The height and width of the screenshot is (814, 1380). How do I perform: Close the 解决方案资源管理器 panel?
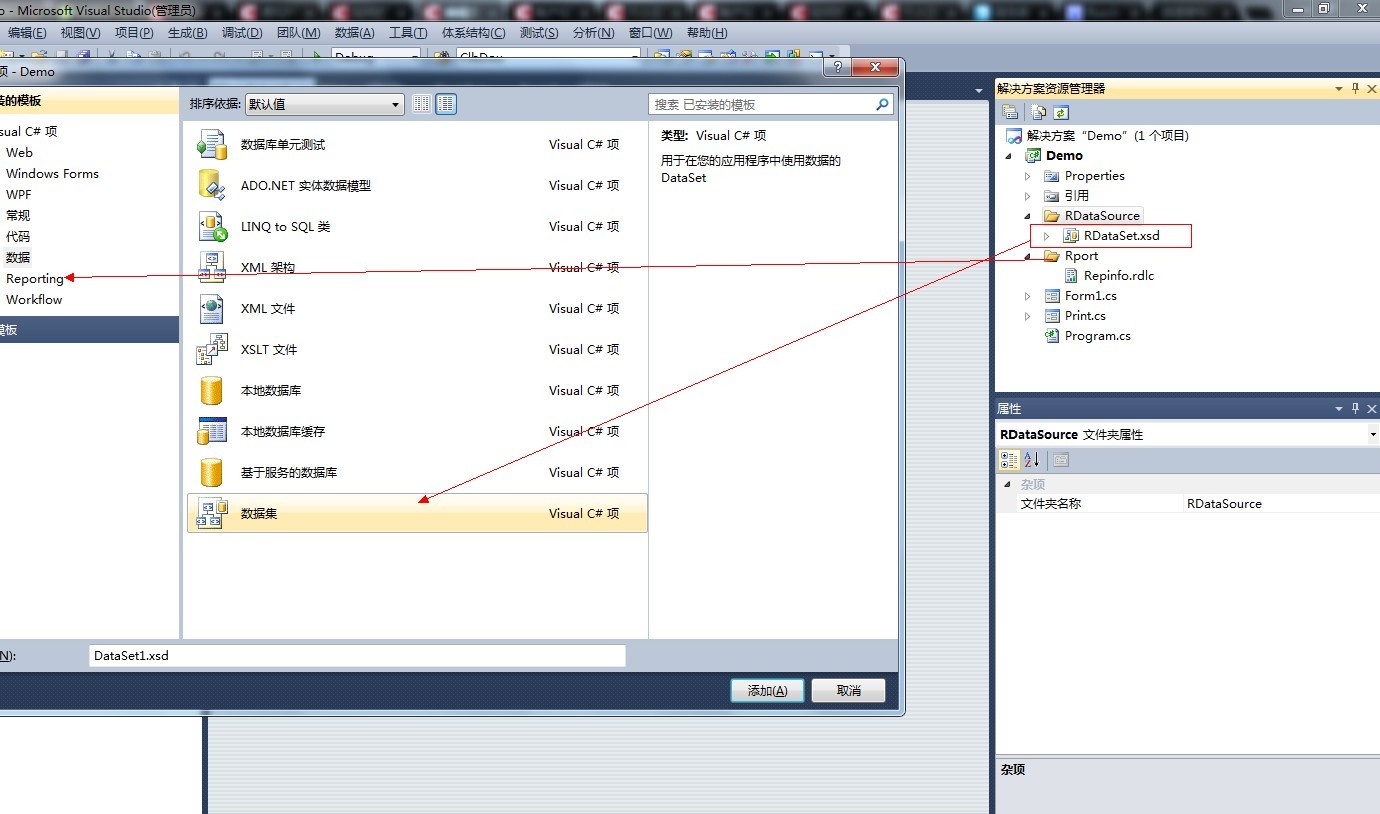tap(1372, 88)
